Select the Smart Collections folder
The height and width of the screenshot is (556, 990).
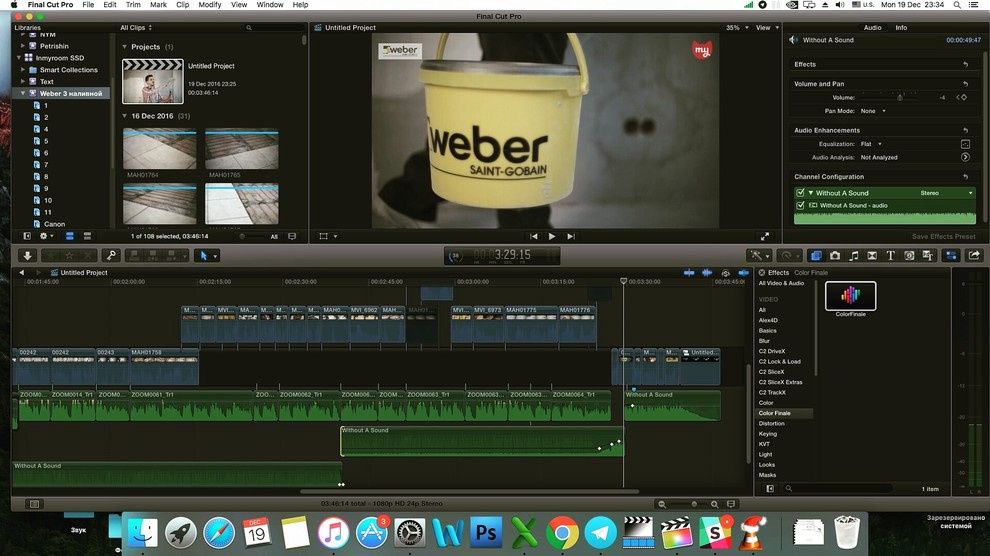(x=68, y=70)
